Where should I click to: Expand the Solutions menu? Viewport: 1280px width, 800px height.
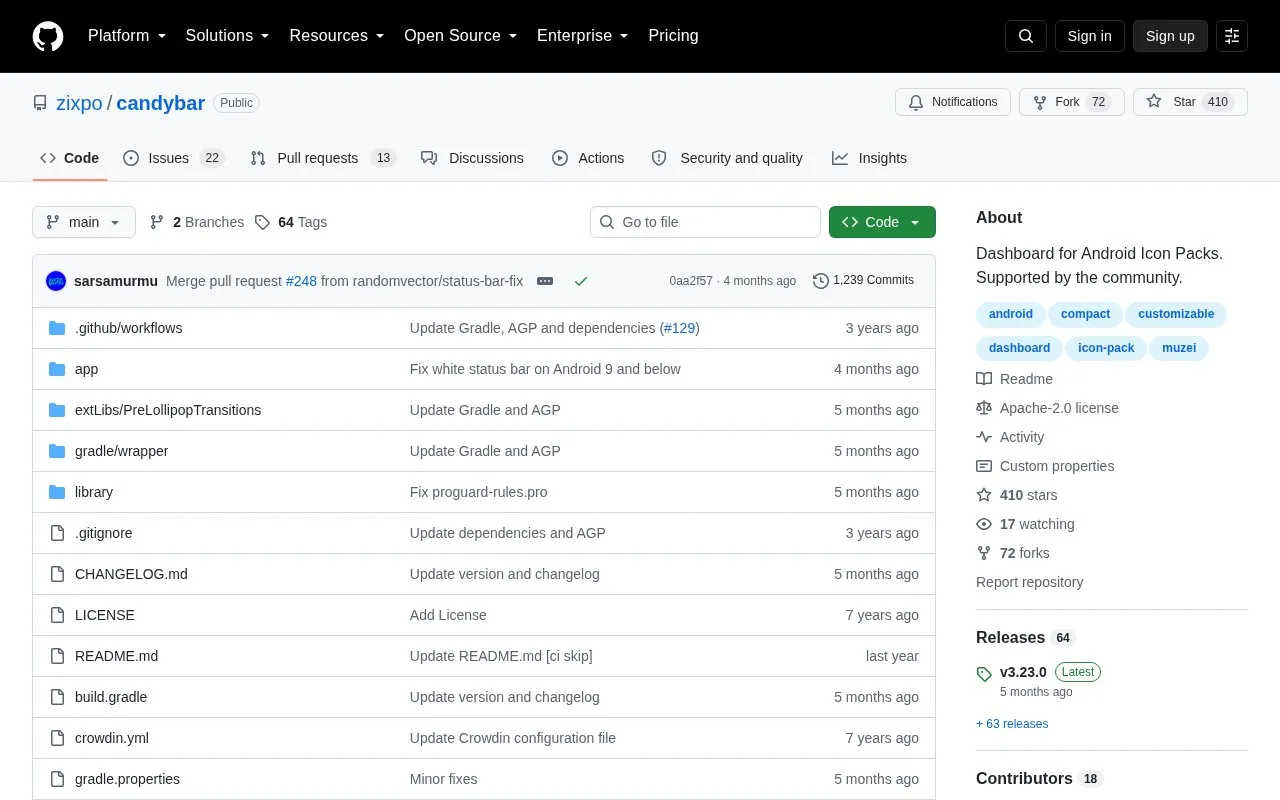pos(227,36)
